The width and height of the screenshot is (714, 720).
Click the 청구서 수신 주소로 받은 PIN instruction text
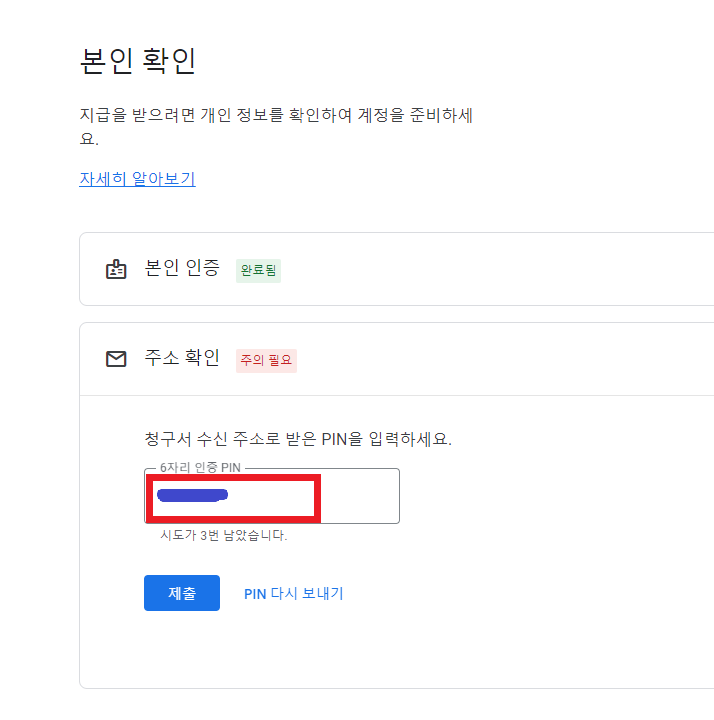[x=298, y=439]
